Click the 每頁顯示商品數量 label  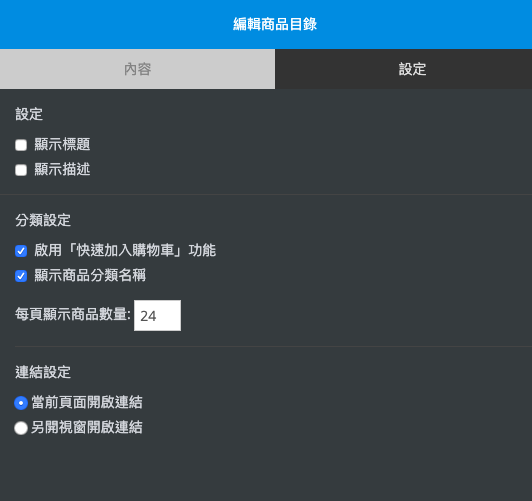tap(73, 314)
